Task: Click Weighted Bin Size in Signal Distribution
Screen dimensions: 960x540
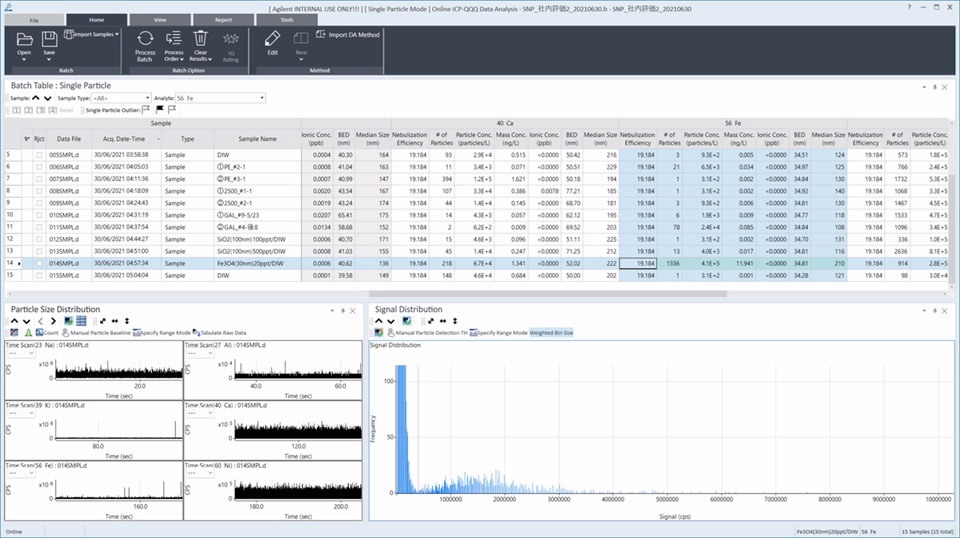Action: [x=551, y=332]
